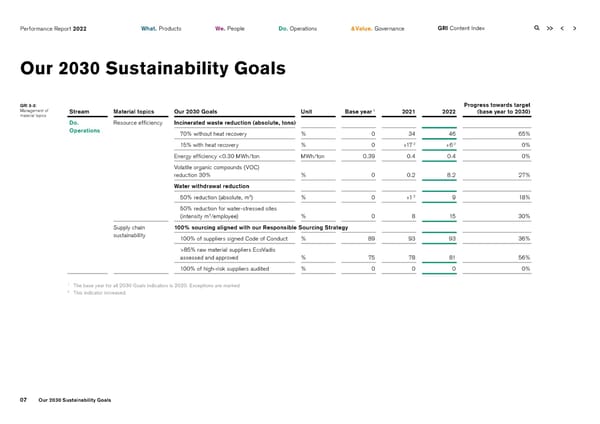Click 2022 value 46
This screenshot has width=600, height=424.
pos(452,134)
